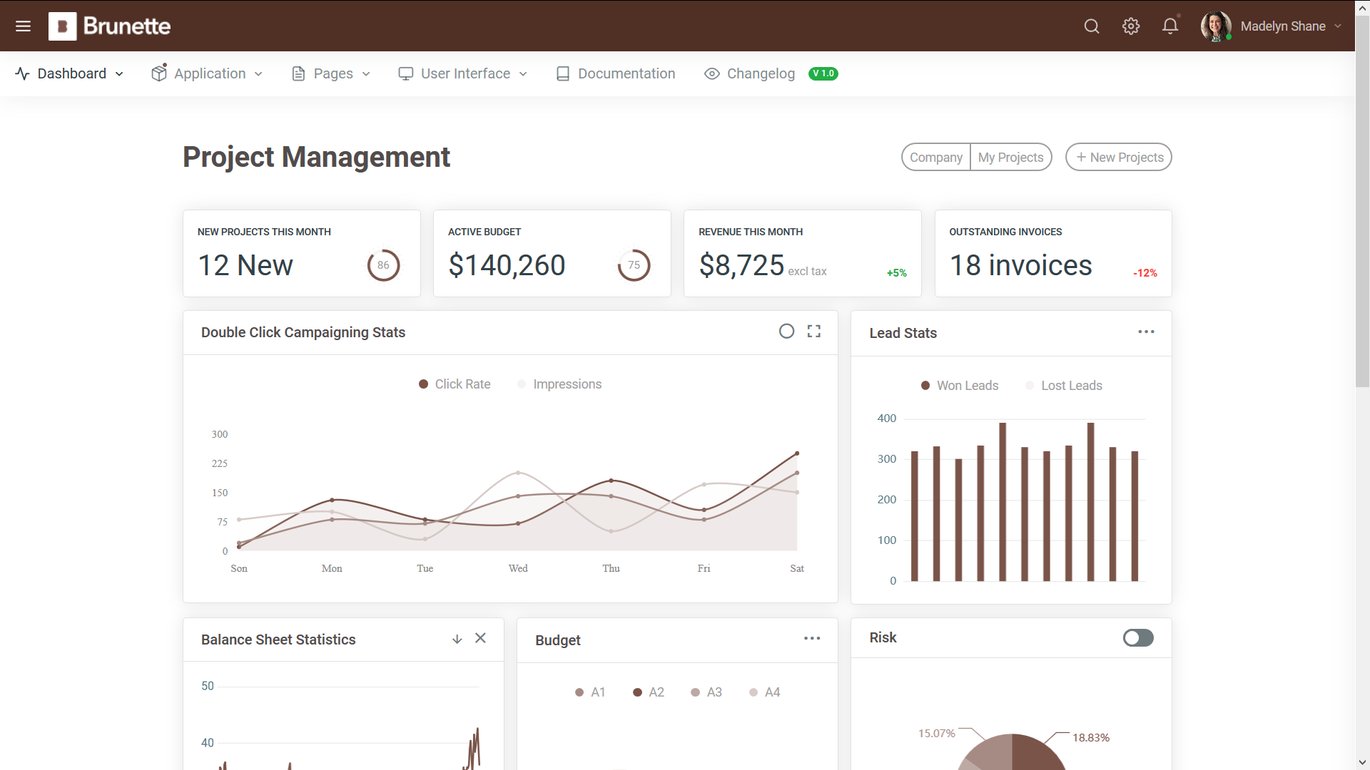Open Lead Stats more options menu
This screenshot has width=1370, height=770.
coord(1146,332)
